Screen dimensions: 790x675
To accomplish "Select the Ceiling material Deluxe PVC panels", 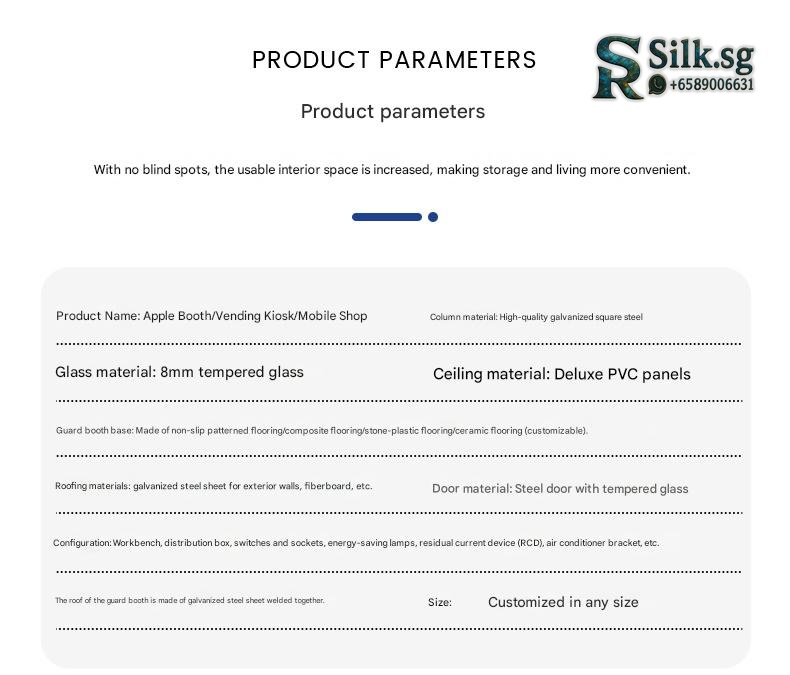I will pyautogui.click(x=561, y=374).
